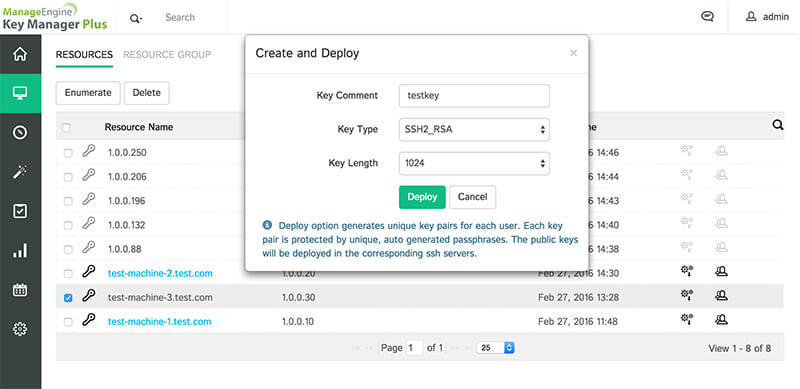The image size is (800, 389).
Task: Click users icon in test-machine-2.test.com row
Action: pyautogui.click(x=721, y=272)
